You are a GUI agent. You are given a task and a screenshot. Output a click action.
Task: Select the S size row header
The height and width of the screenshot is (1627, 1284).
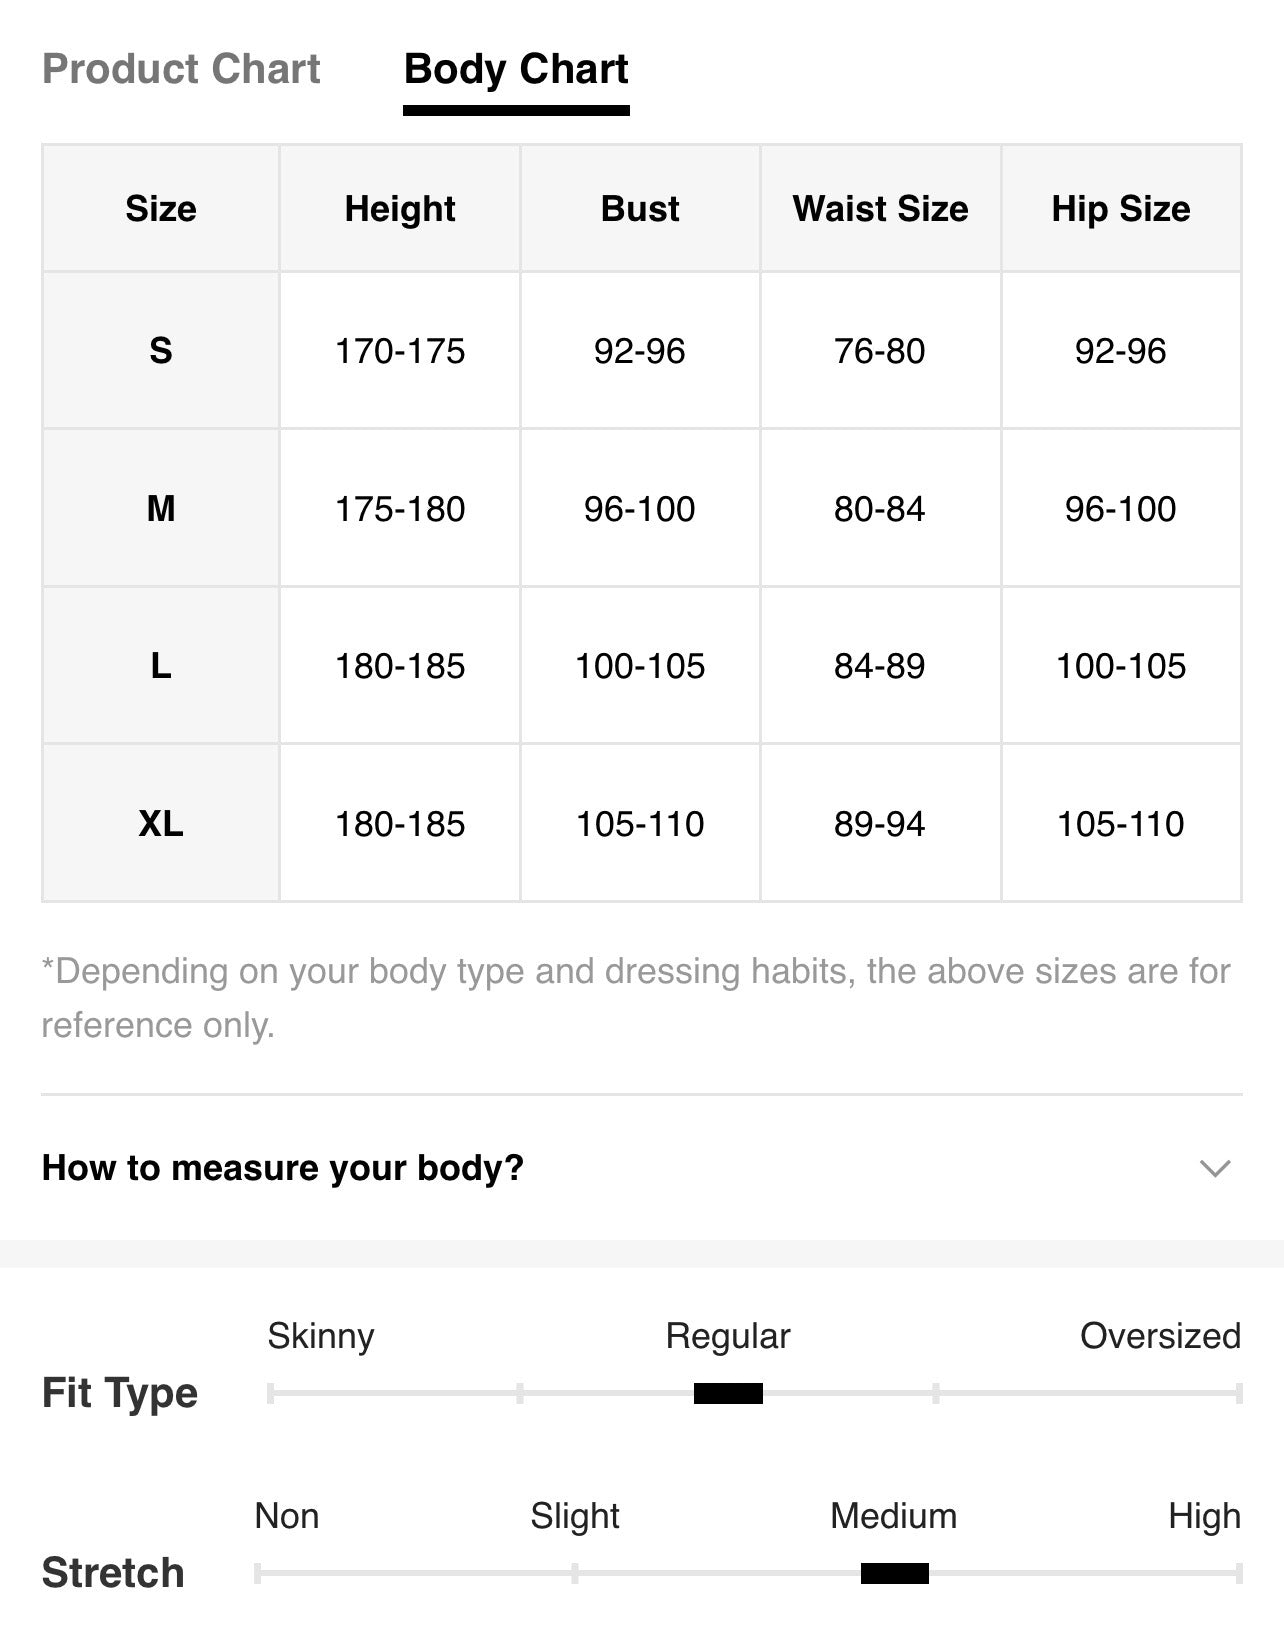tap(161, 351)
